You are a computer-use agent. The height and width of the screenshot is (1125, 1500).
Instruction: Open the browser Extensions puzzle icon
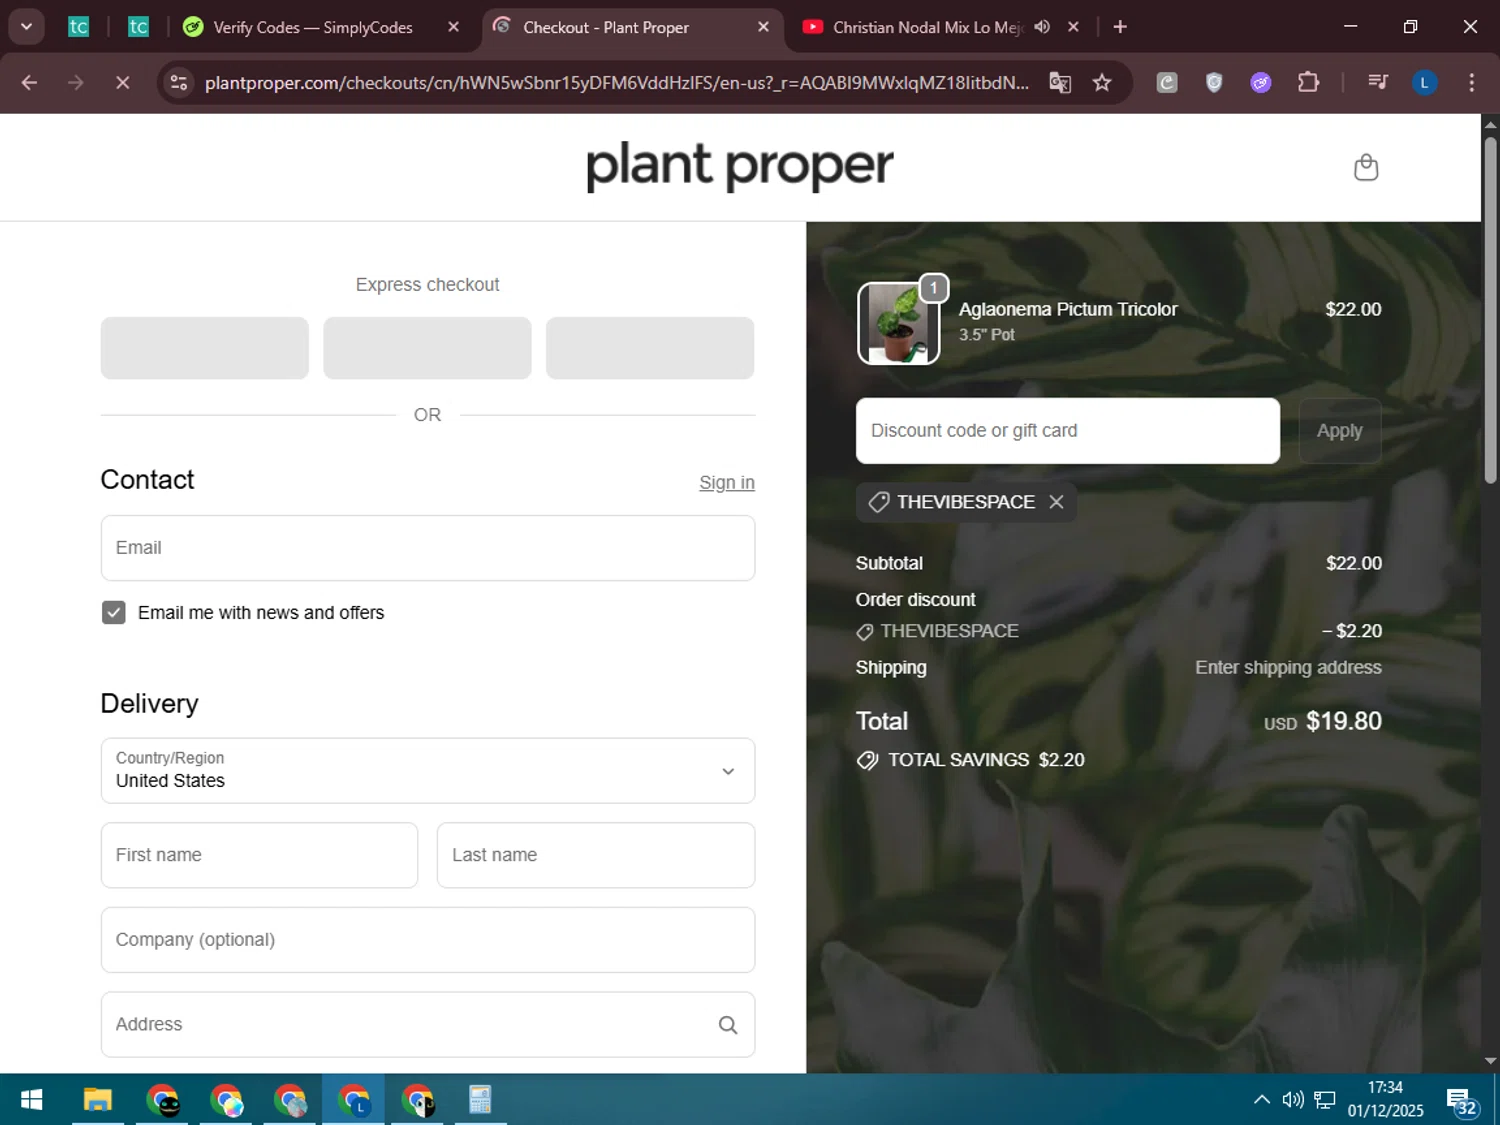[x=1308, y=83]
